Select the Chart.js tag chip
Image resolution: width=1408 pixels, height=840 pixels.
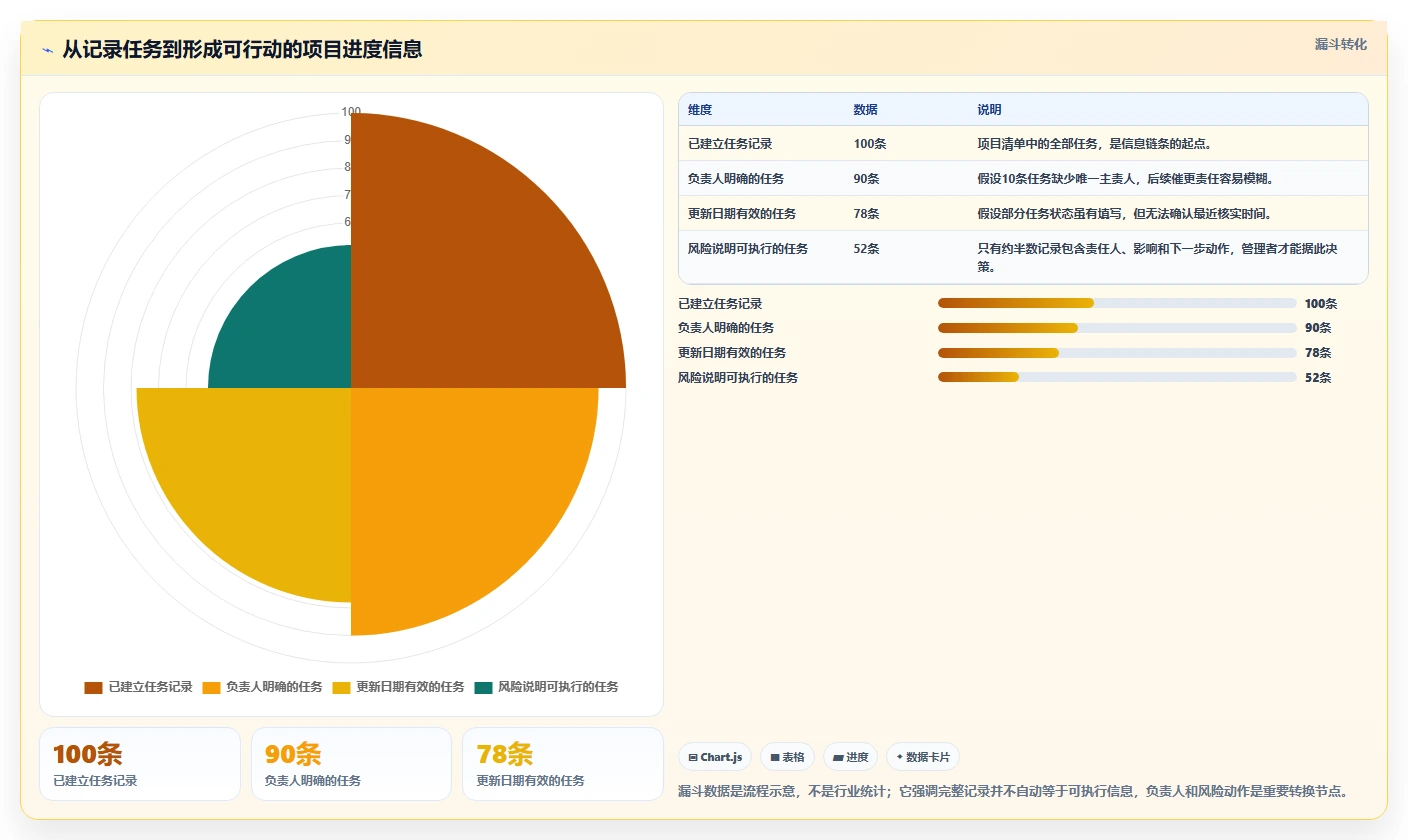click(x=715, y=757)
